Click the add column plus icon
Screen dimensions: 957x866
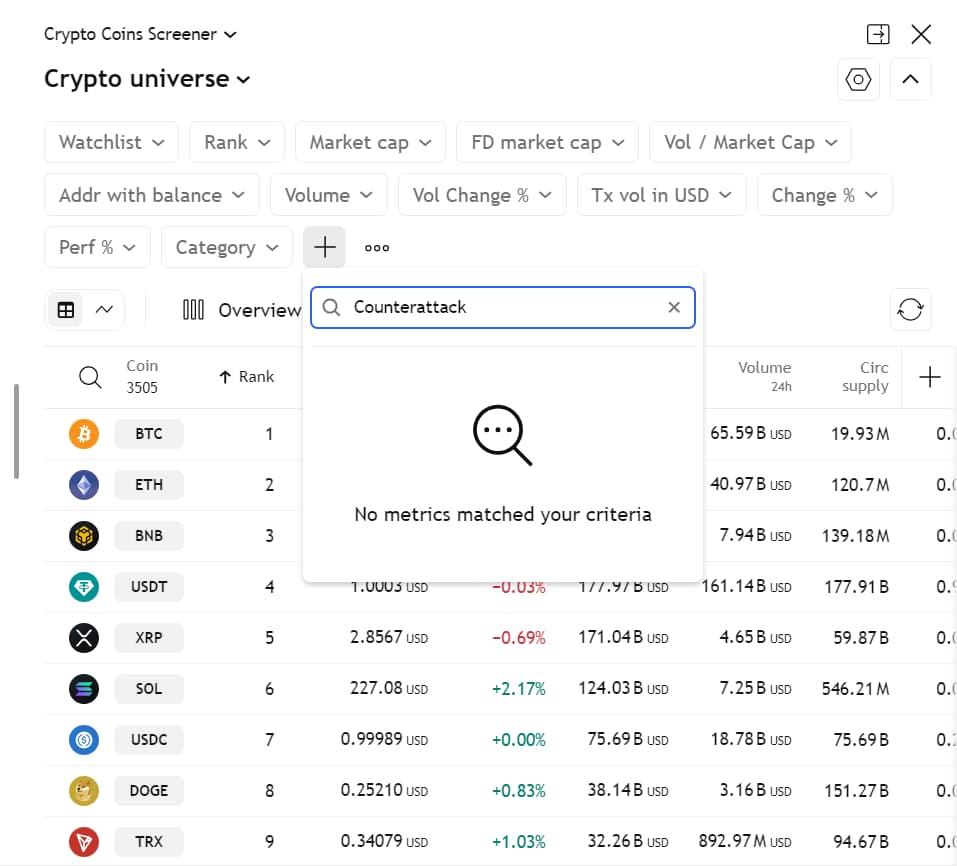[929, 377]
